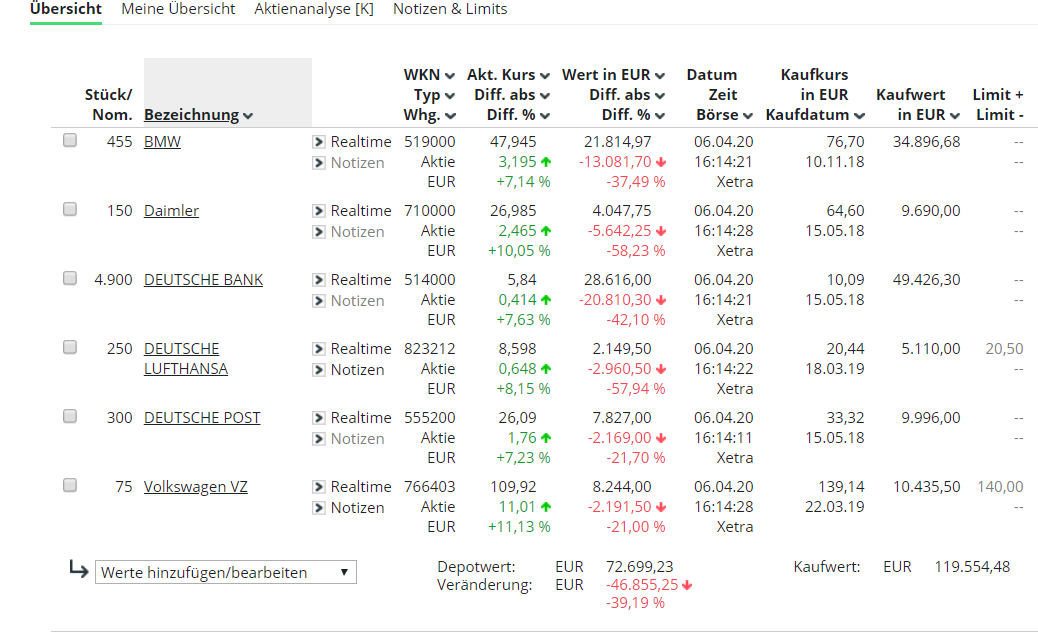
Task: Click green up arrow beside Volkswagen 11,01
Action: click(545, 507)
